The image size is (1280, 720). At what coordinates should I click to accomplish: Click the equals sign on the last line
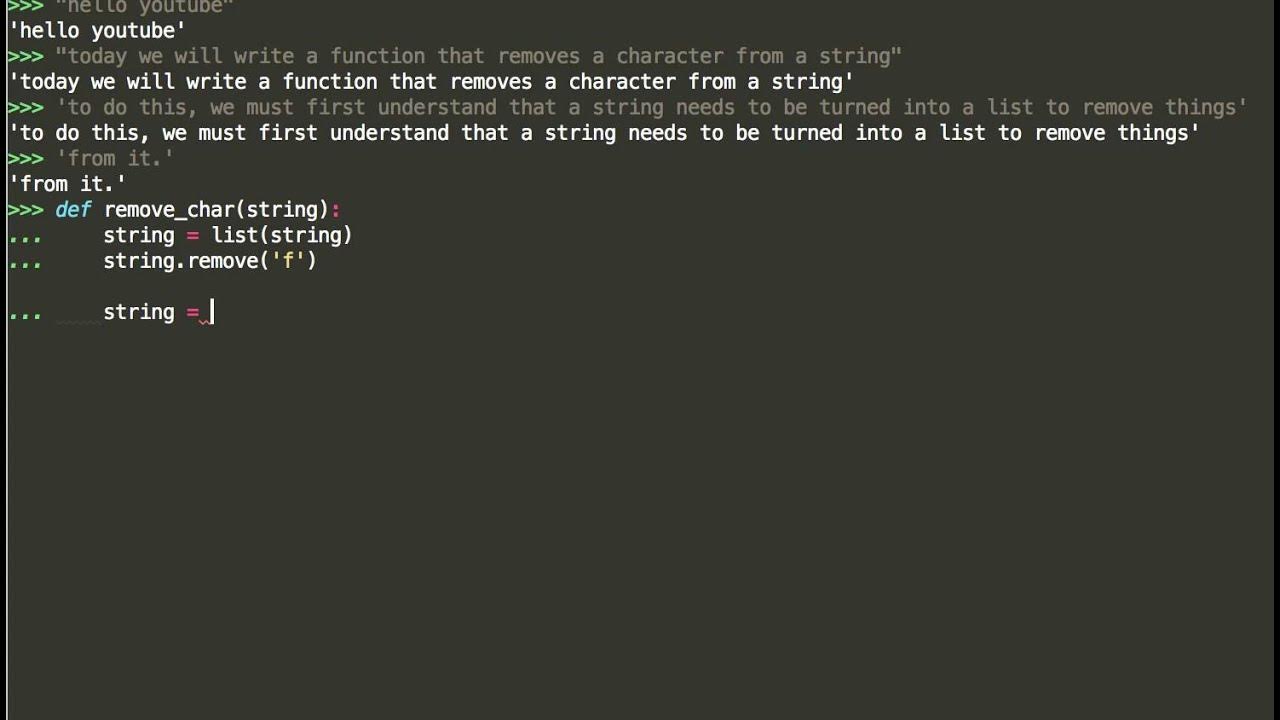[x=193, y=312]
